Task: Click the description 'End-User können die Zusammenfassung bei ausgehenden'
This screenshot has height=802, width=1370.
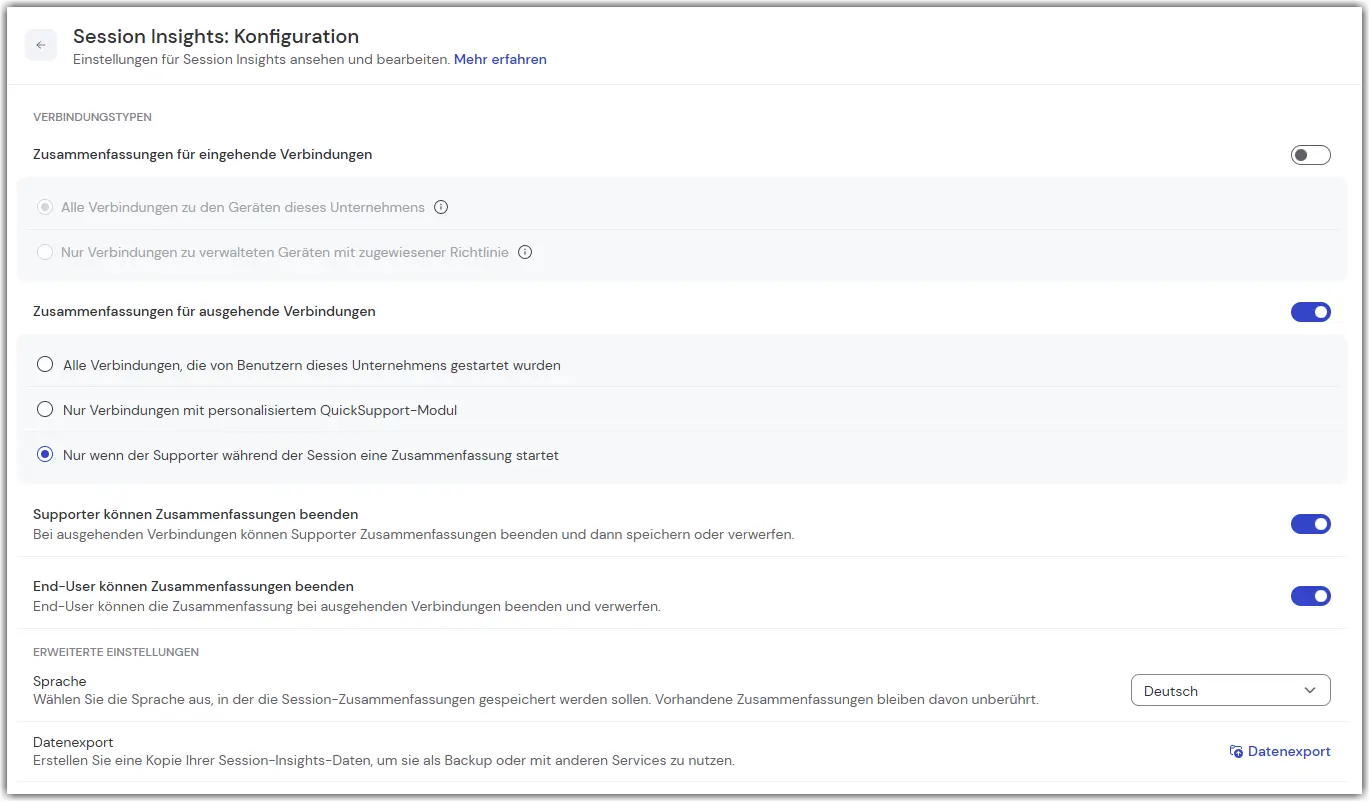Action: (x=347, y=607)
